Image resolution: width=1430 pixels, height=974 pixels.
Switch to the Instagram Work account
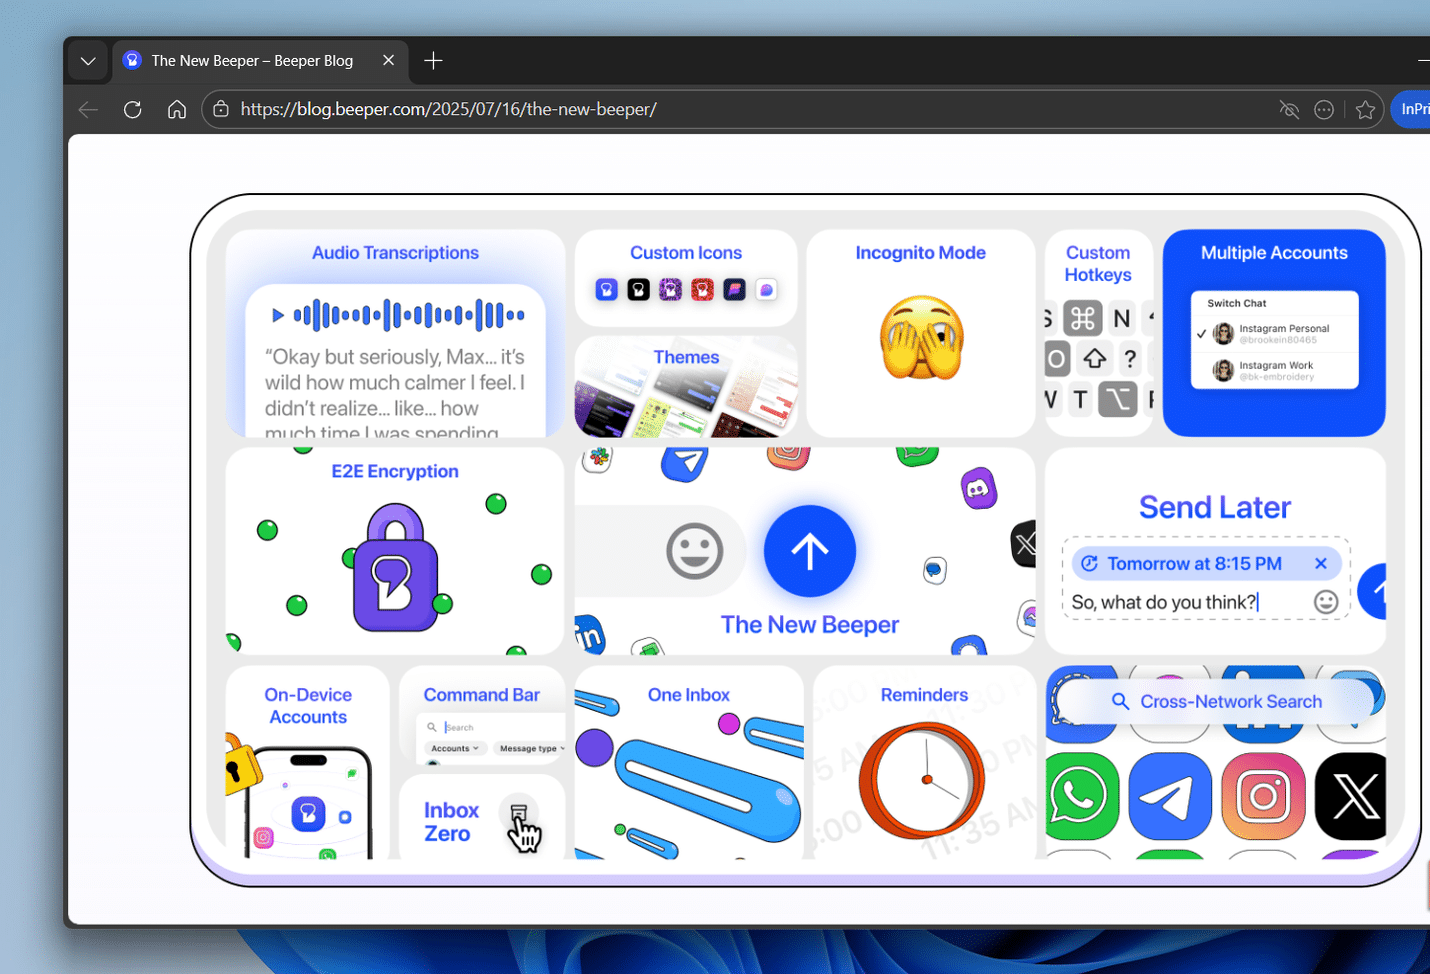[1275, 371]
